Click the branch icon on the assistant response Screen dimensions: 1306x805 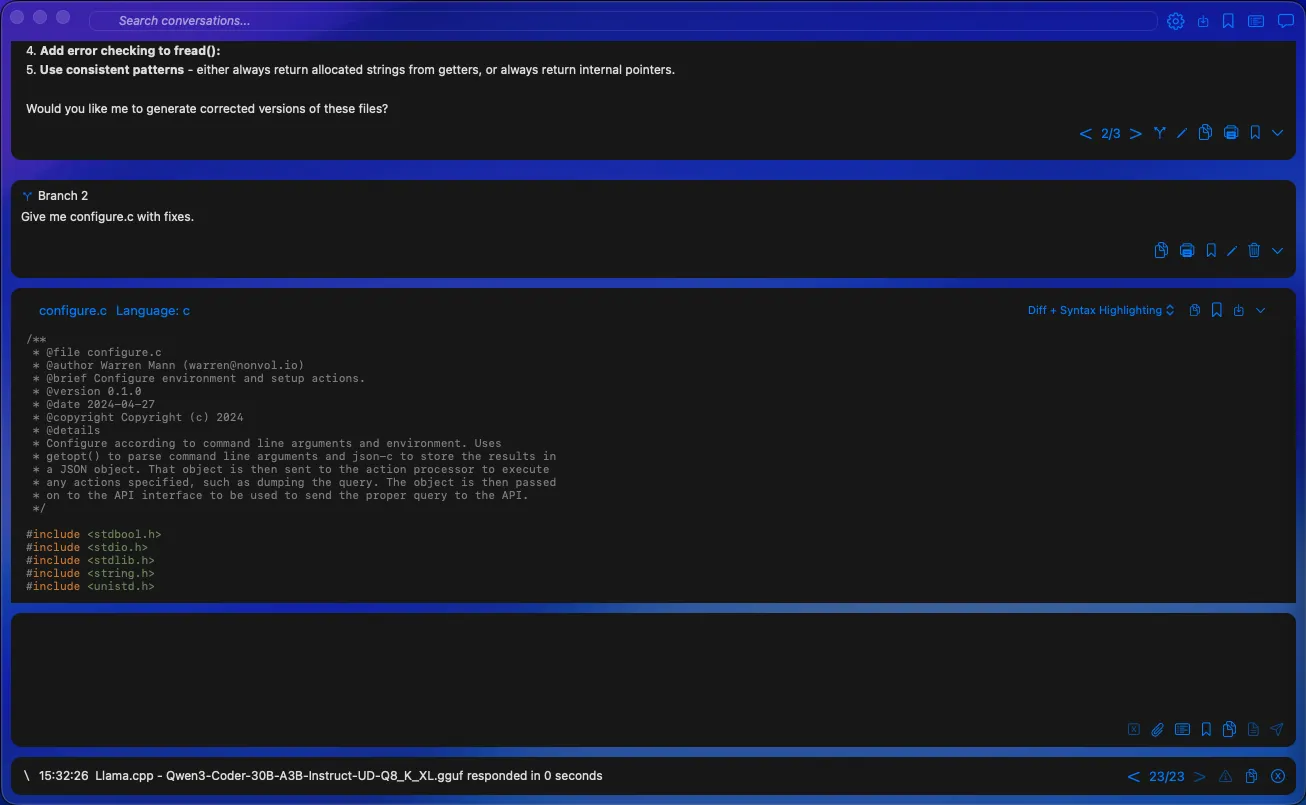1159,133
